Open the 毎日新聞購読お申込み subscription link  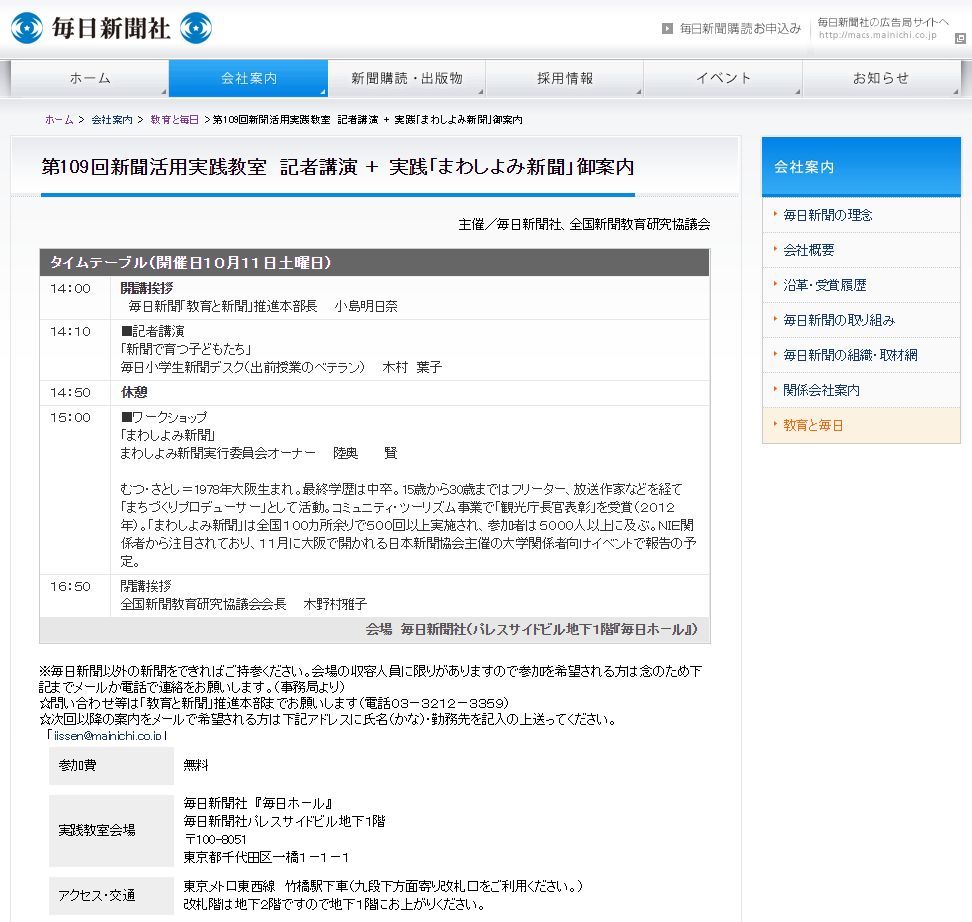(739, 28)
